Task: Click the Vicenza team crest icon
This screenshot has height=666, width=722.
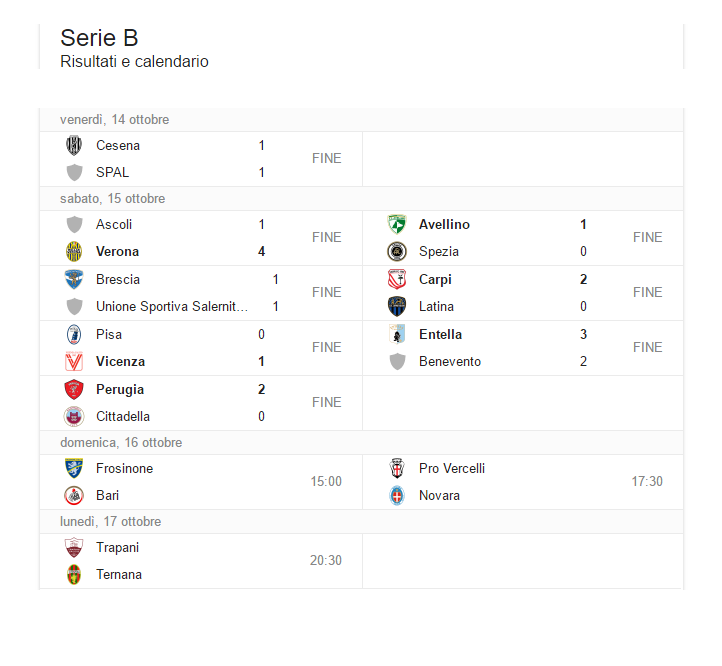Action: (74, 361)
